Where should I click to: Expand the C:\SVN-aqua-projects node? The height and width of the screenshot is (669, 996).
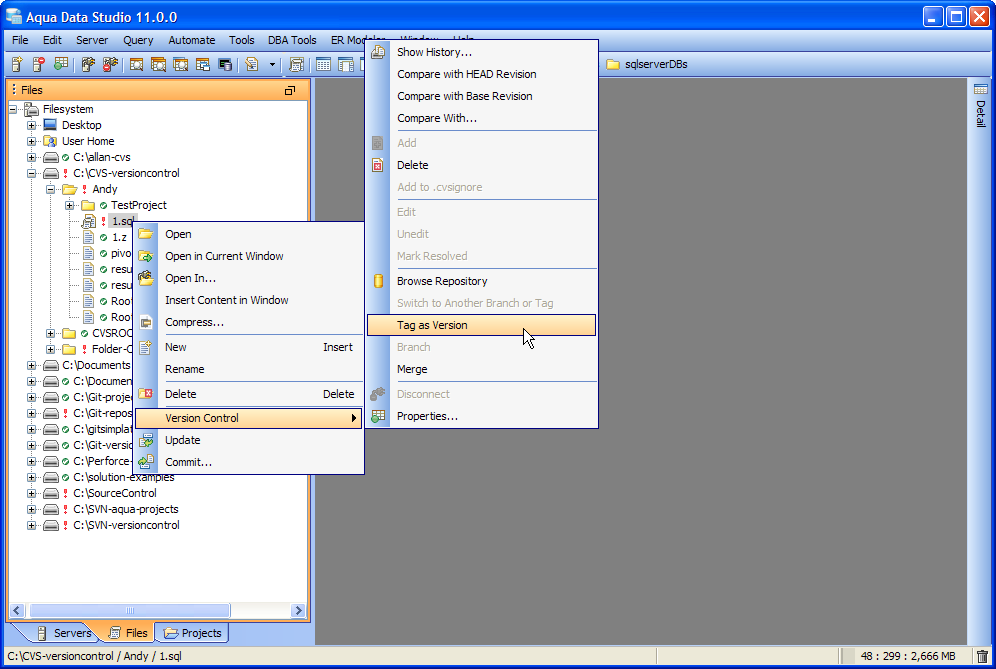32,509
